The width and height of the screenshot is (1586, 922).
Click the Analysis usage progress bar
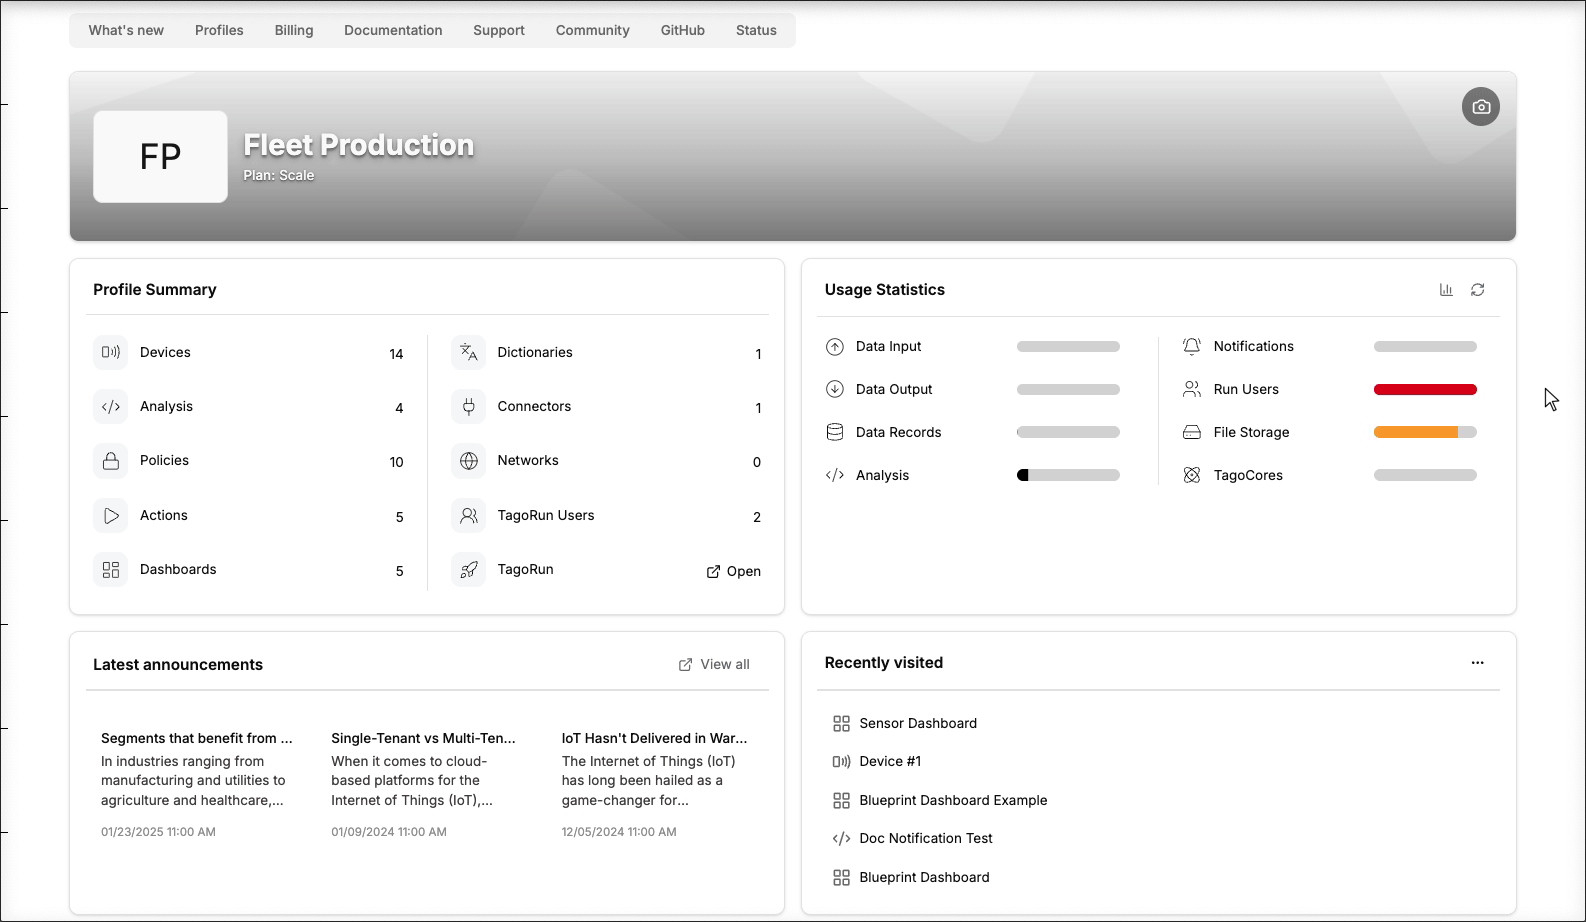pos(1068,476)
